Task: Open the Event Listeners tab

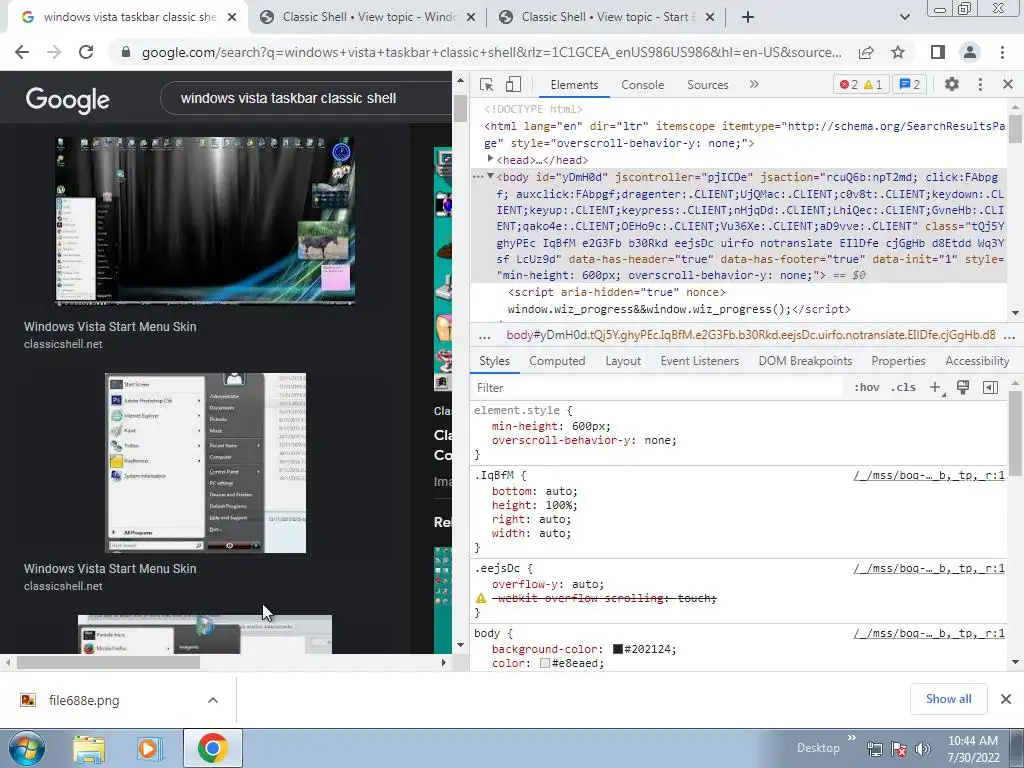Action: coord(699,361)
